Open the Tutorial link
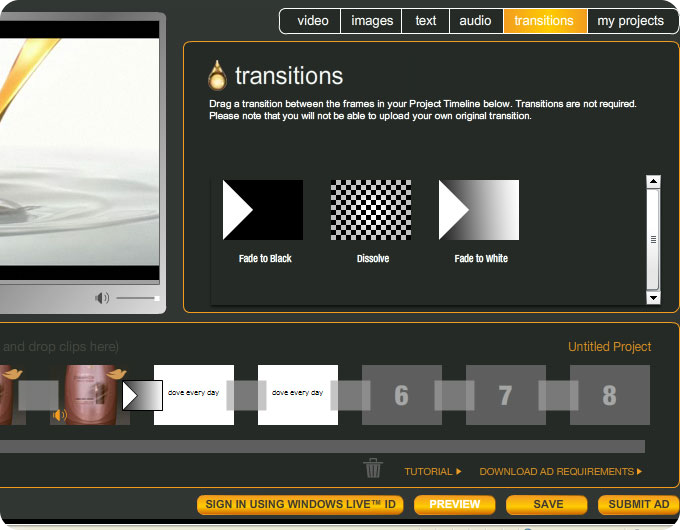Screen dimensions: 680x530 [432, 471]
